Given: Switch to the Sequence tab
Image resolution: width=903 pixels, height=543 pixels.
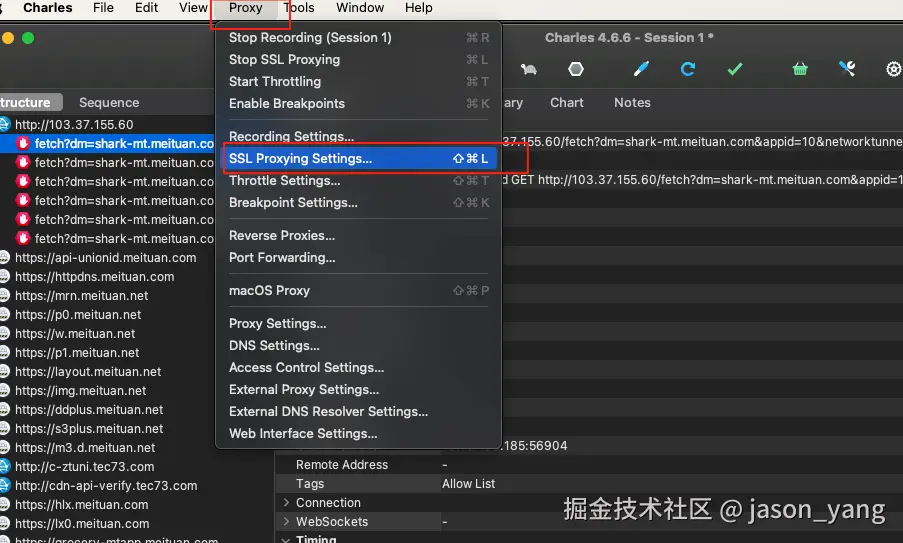Looking at the screenshot, I should point(109,102).
